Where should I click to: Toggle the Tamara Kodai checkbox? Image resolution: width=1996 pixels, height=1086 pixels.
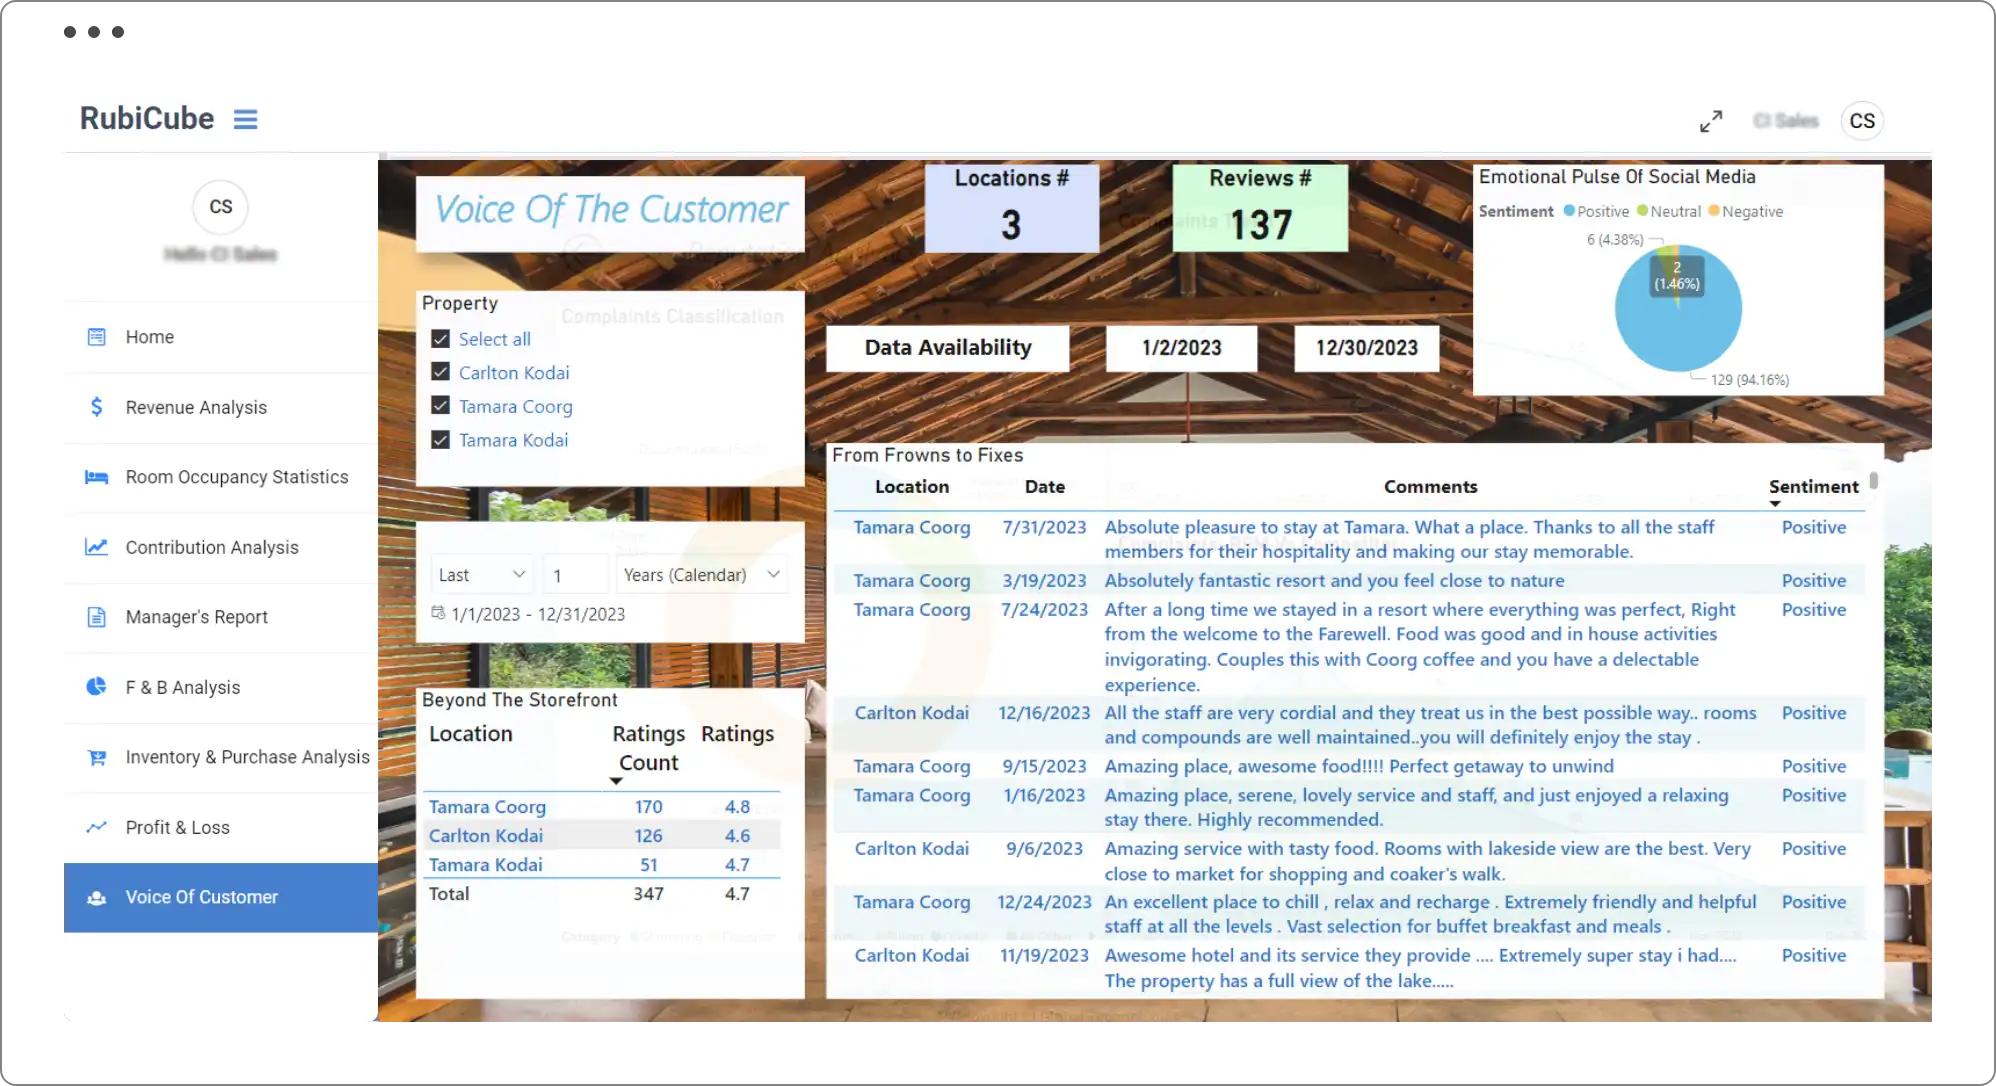(x=440, y=440)
